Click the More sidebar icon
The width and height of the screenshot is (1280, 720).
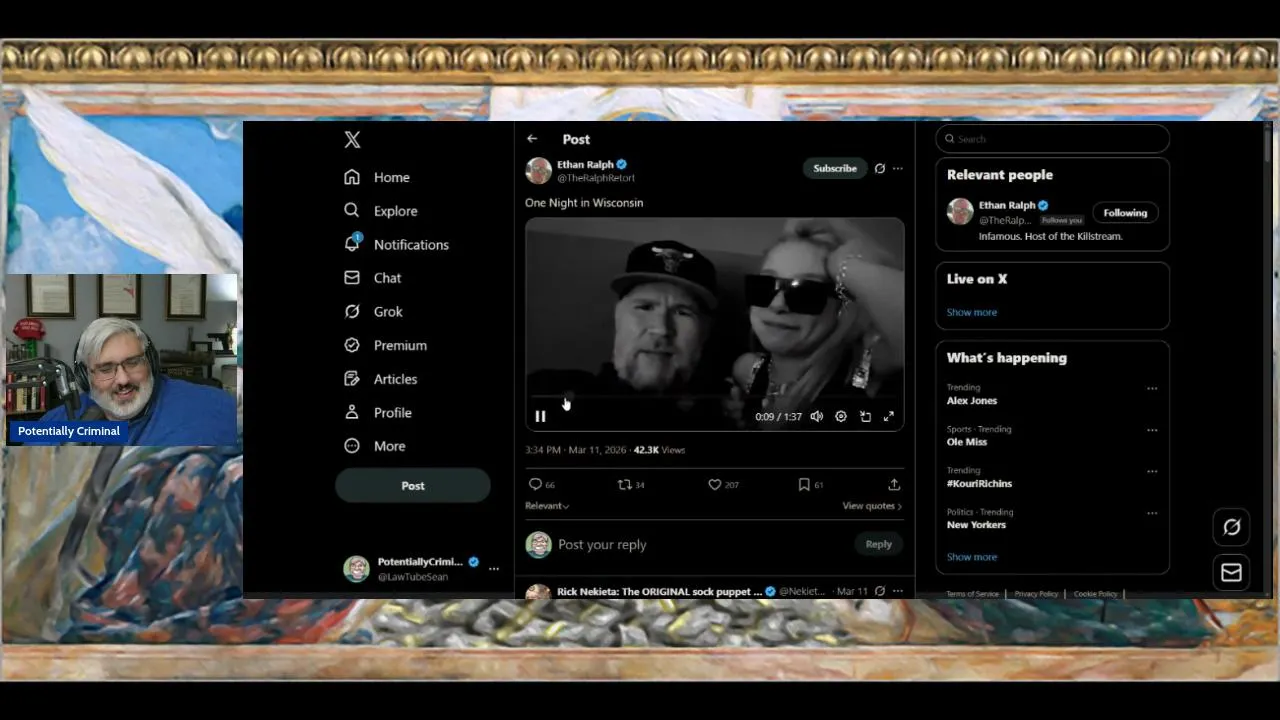click(x=352, y=446)
